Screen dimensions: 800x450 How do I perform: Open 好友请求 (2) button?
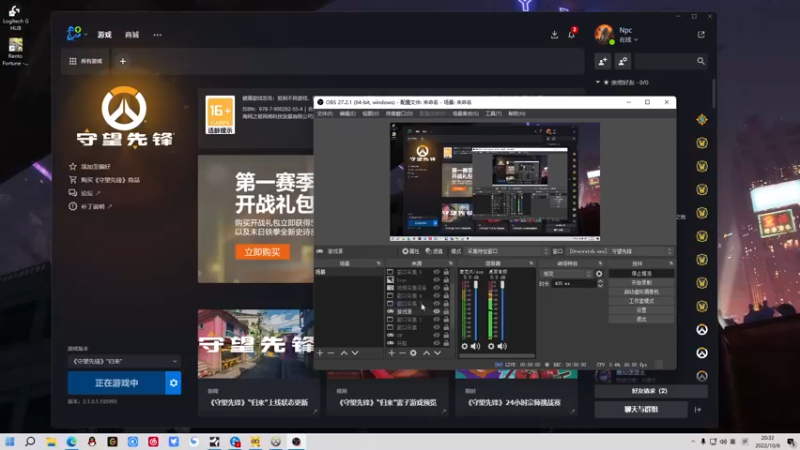(651, 391)
